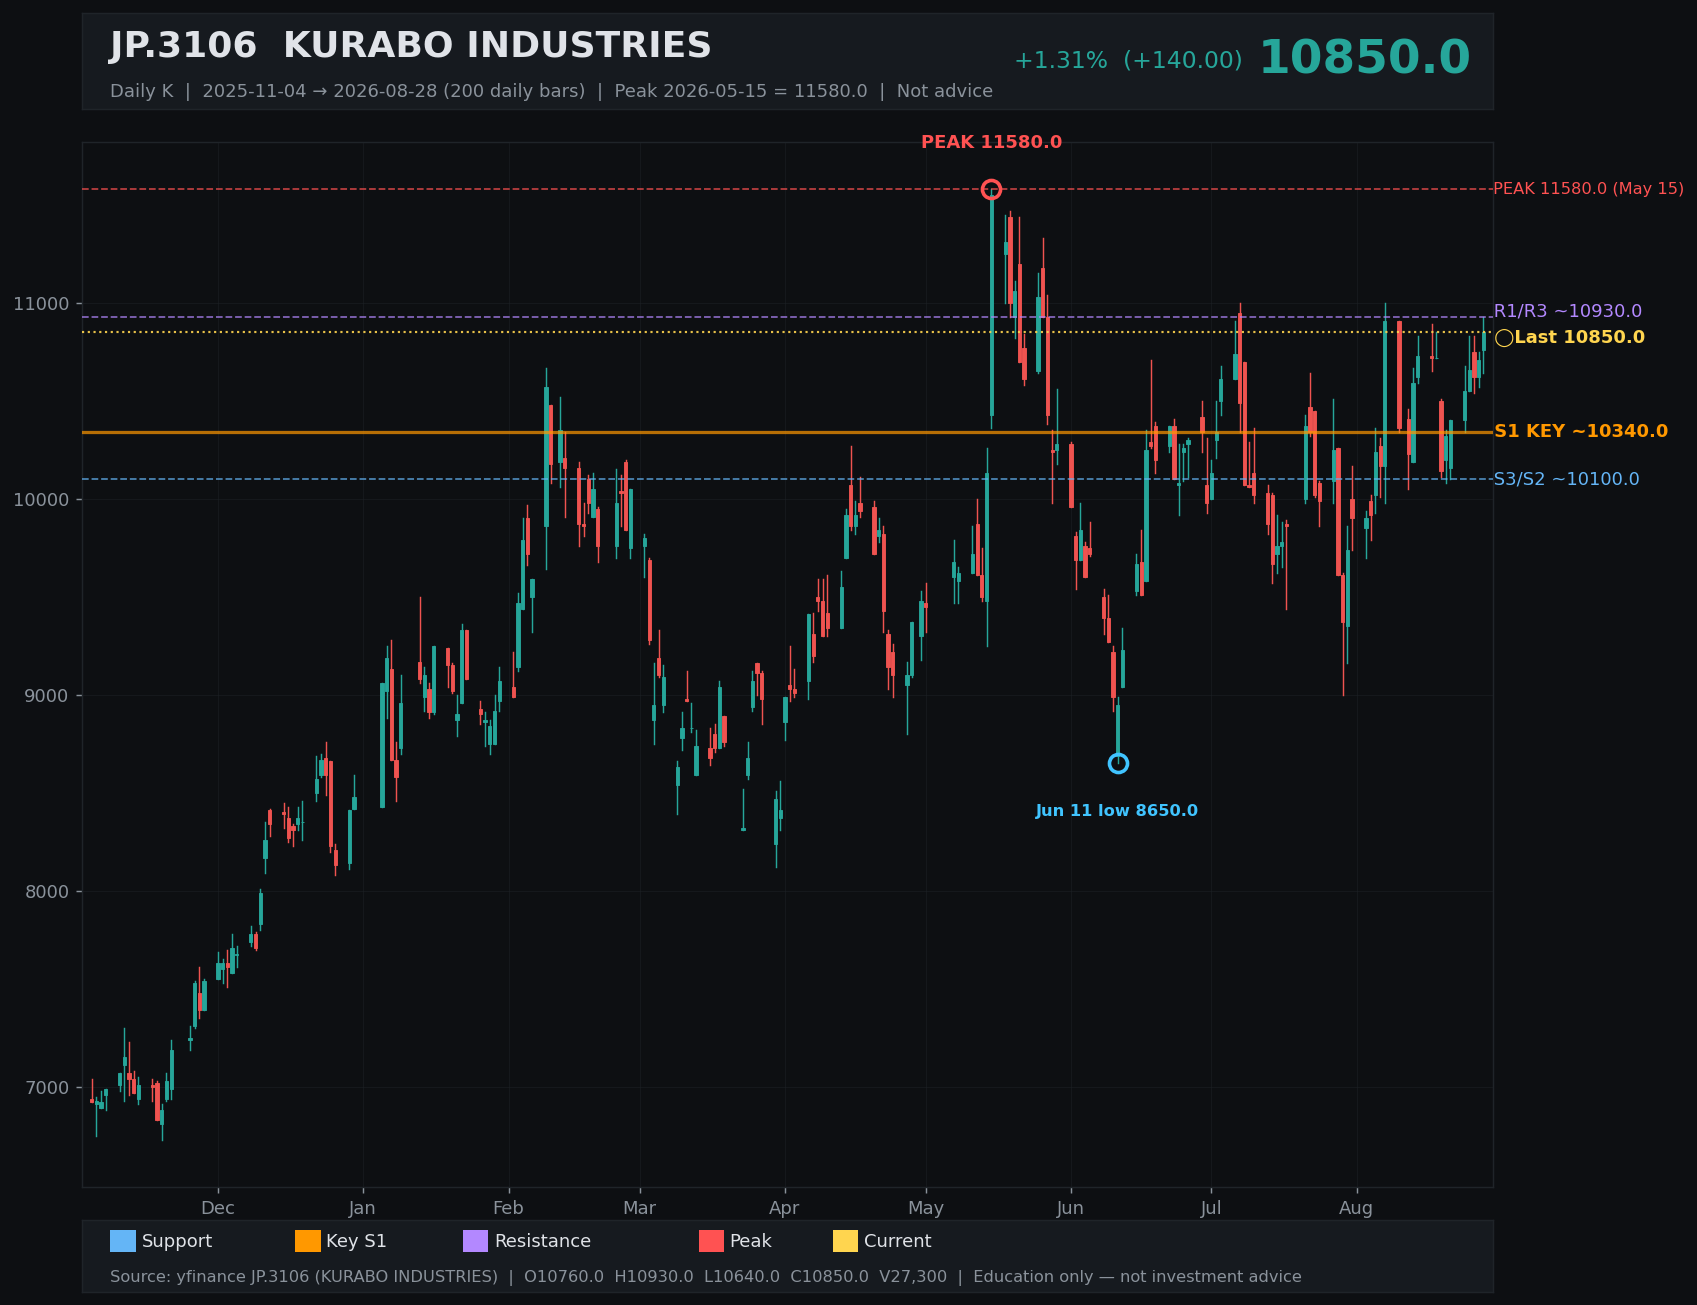Click the large '10850.0' price in the header

(x=1364, y=58)
